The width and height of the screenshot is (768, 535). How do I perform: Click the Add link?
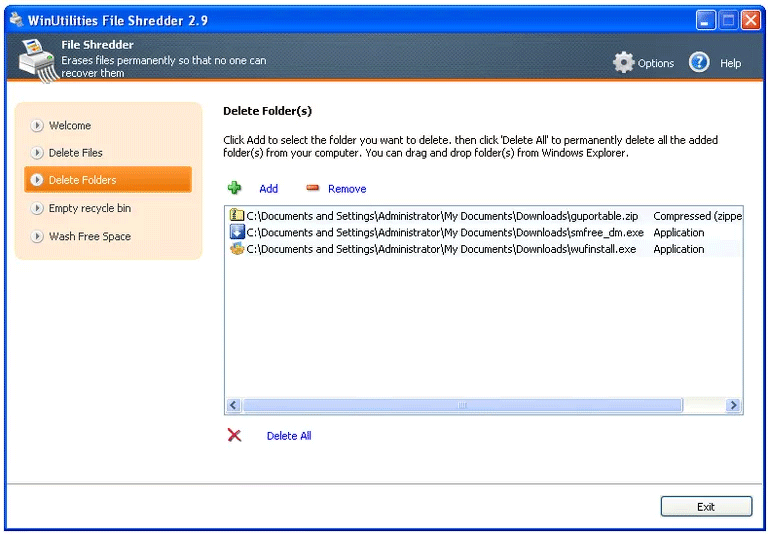click(x=268, y=189)
